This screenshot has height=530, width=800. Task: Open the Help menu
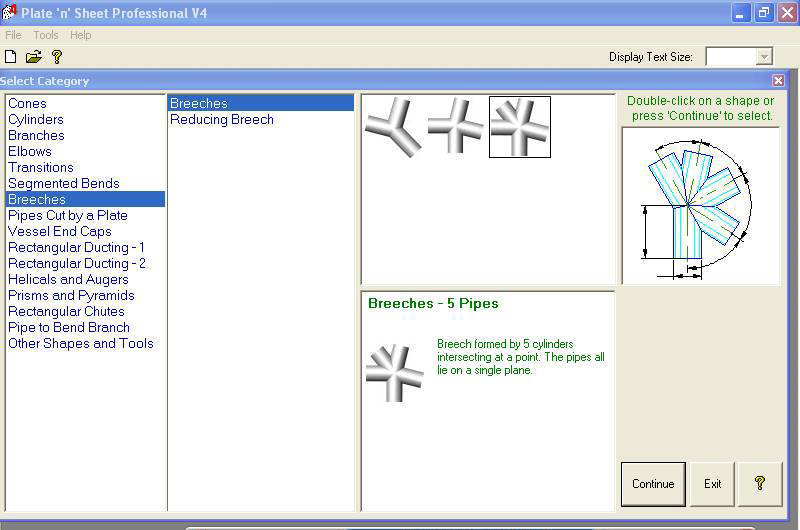(x=81, y=35)
